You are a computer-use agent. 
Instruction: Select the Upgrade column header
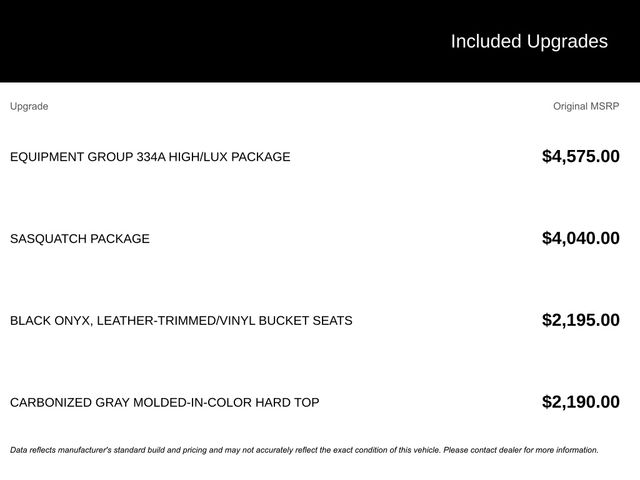(29, 106)
